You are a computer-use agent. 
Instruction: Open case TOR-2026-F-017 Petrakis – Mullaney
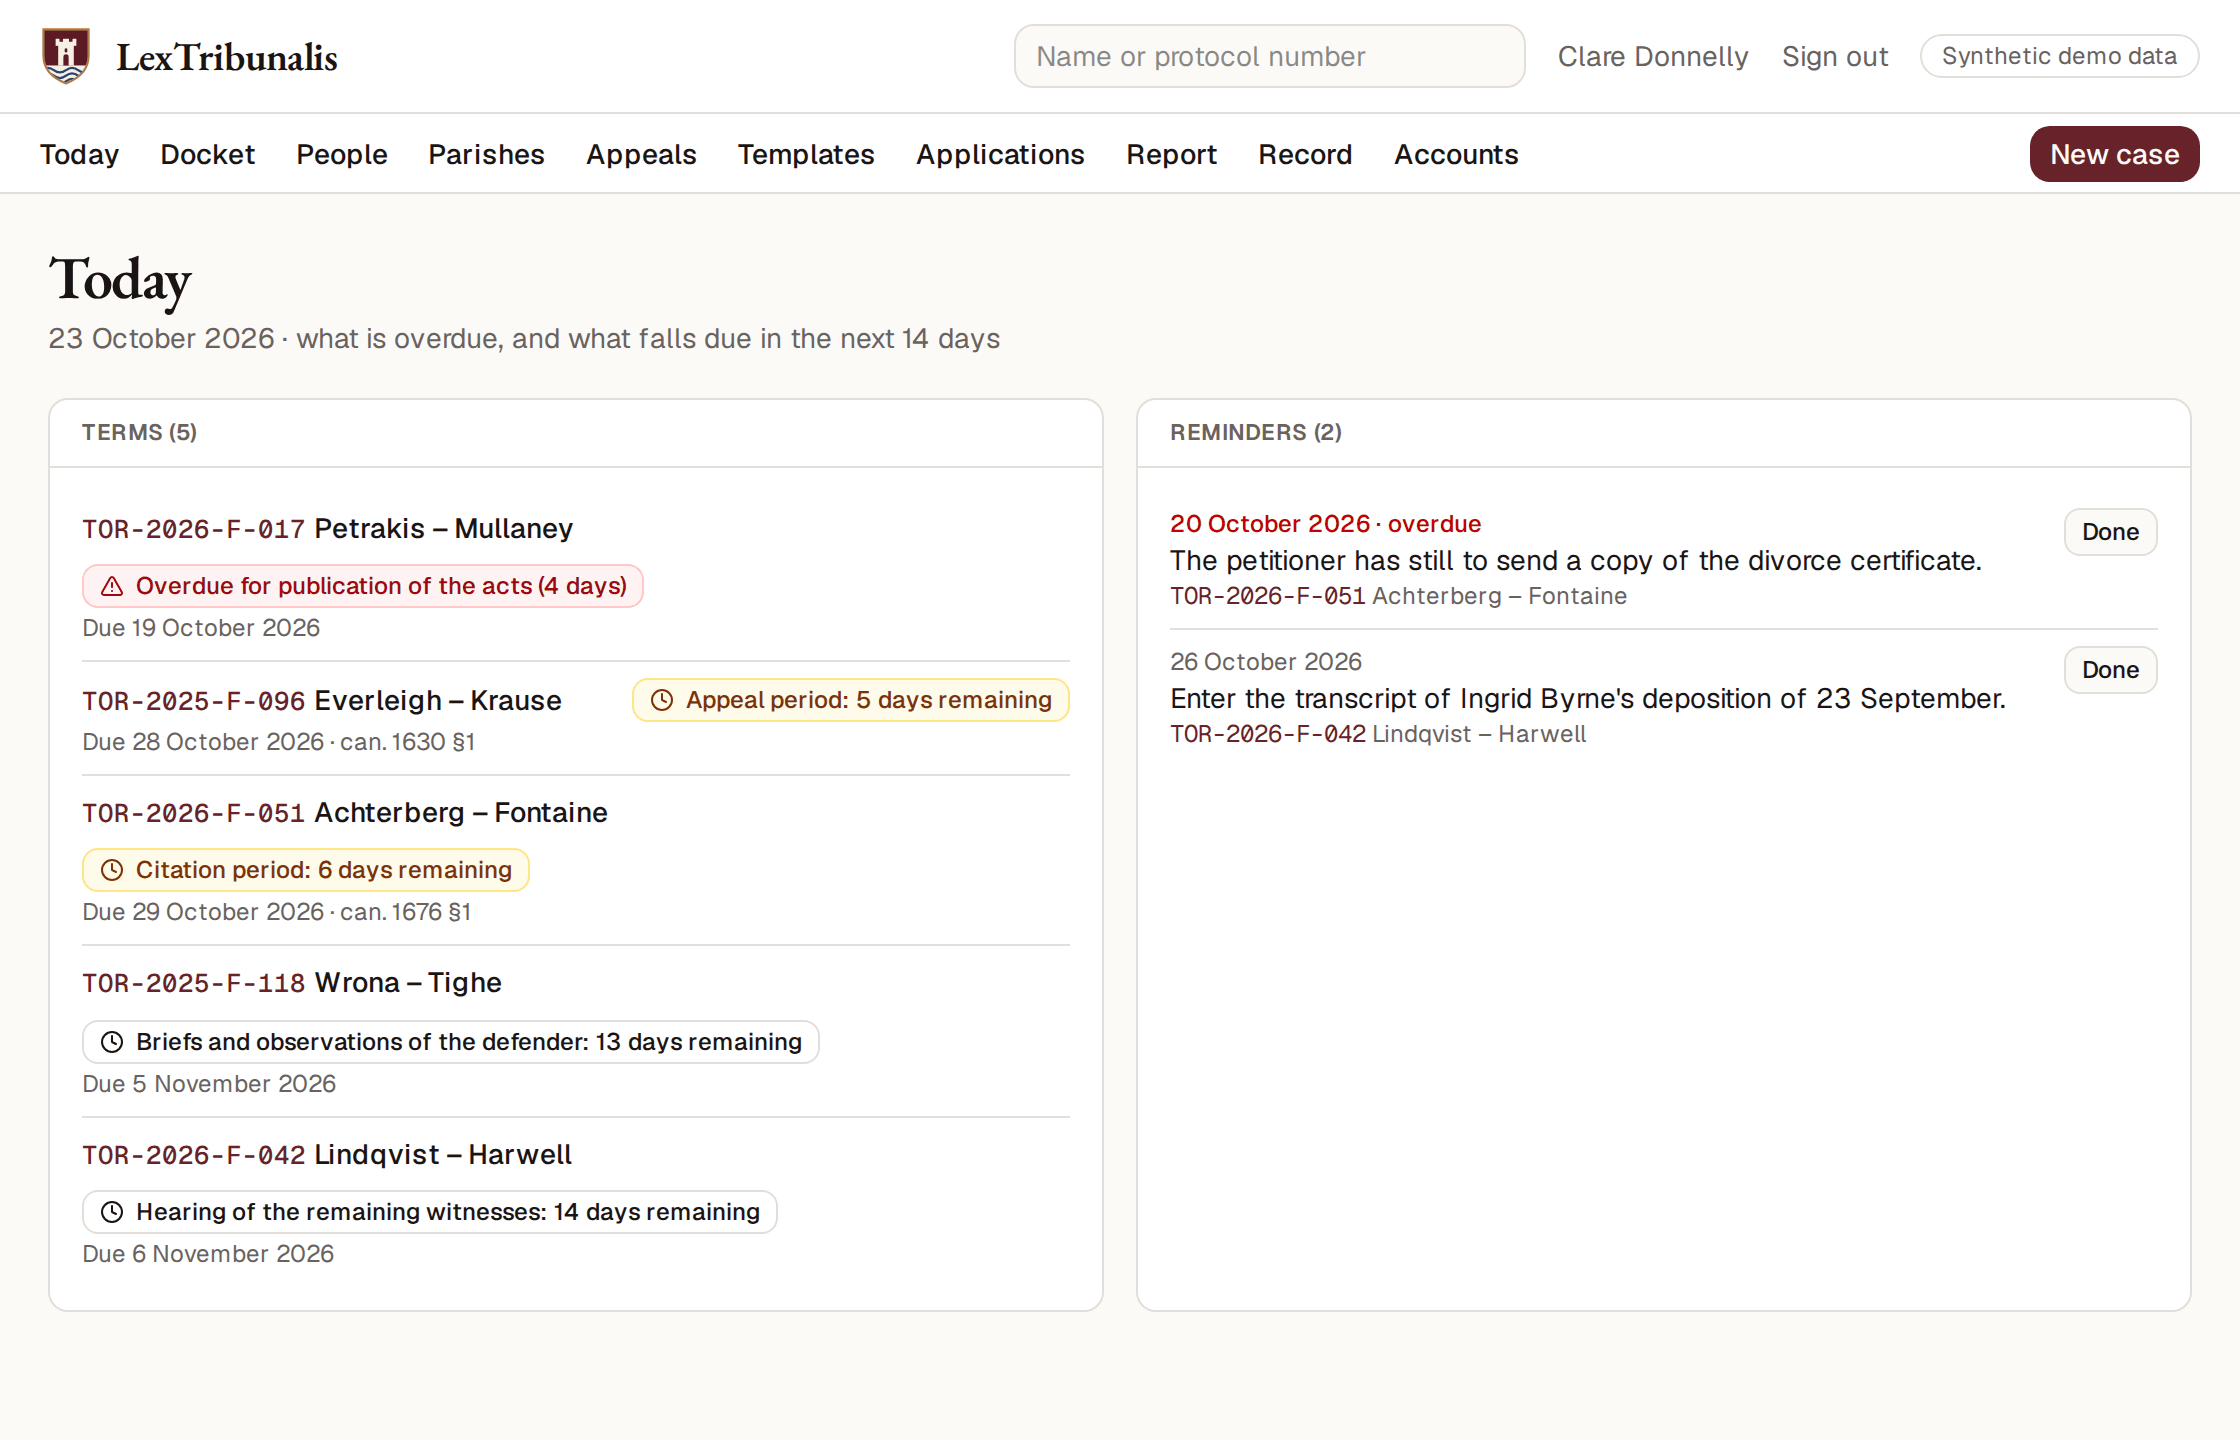click(327, 528)
